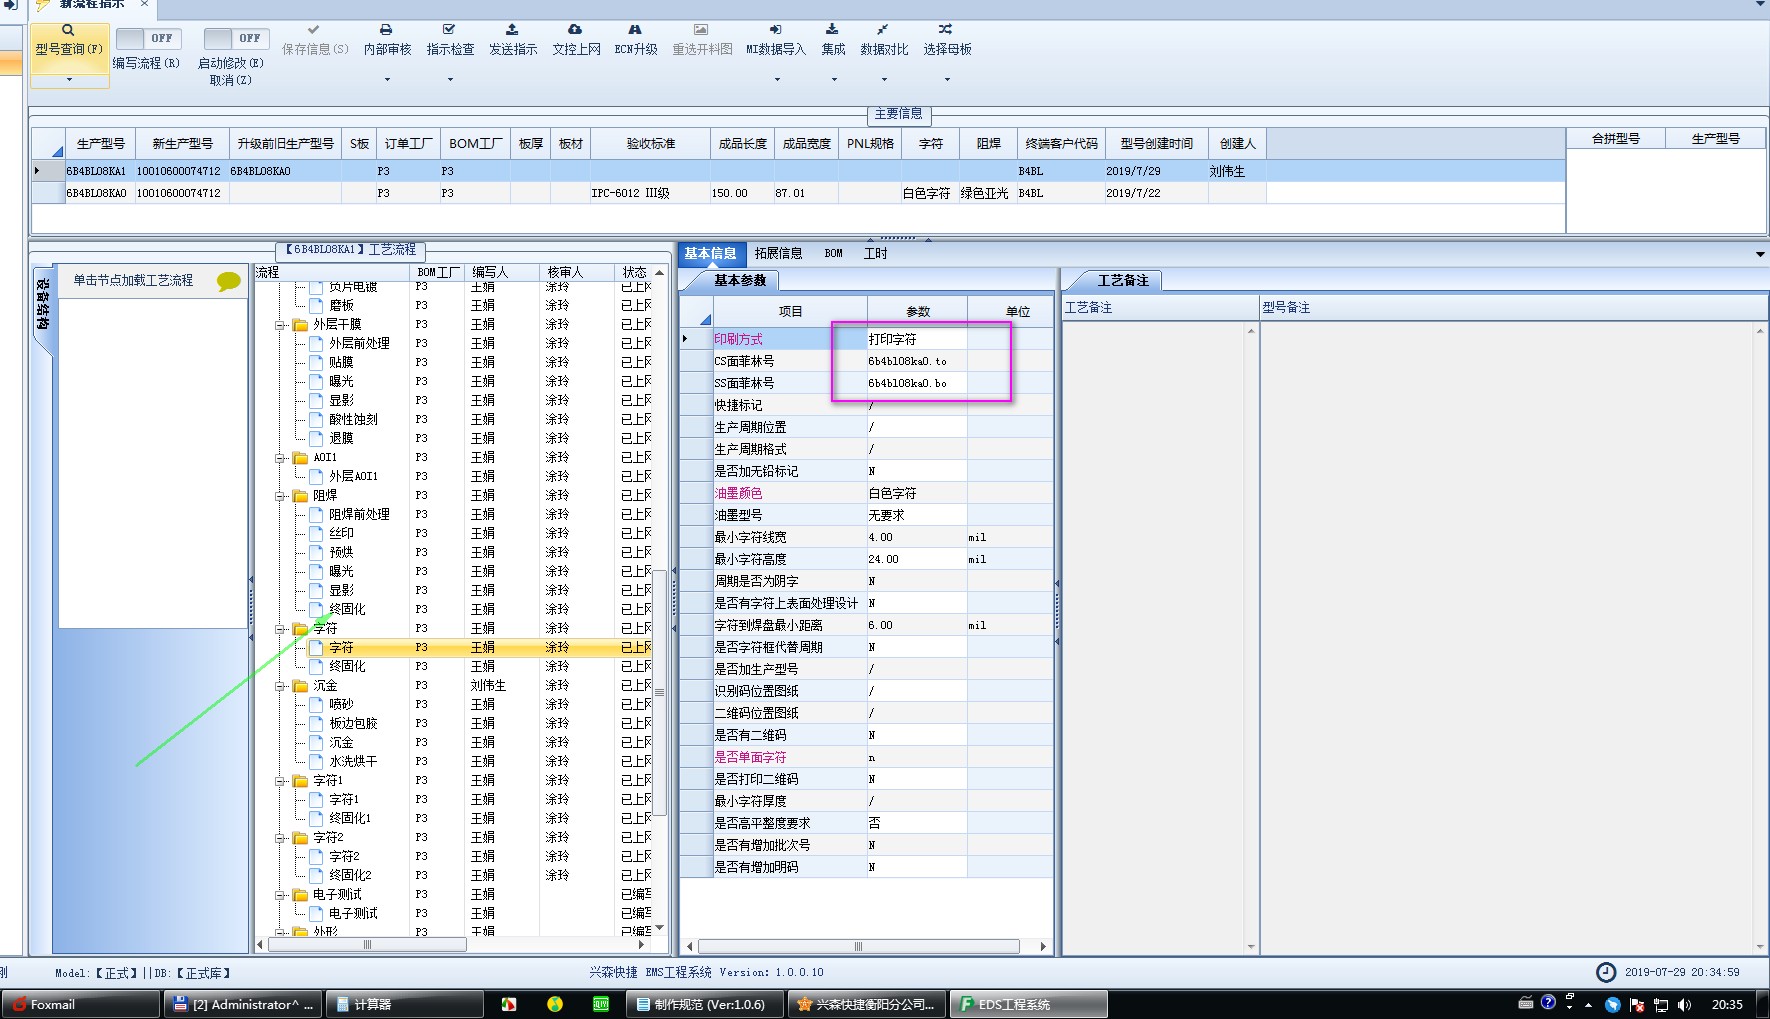Click the 集成 download icon
The image size is (1770, 1019).
pos(832,30)
